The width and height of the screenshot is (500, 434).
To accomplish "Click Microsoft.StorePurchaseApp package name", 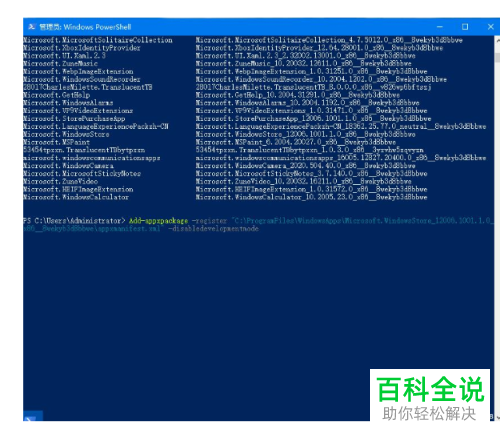I will (74, 119).
